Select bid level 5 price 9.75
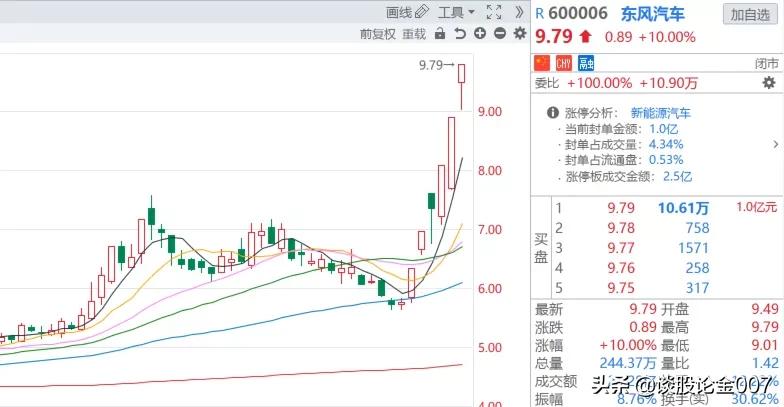The width and height of the screenshot is (784, 407). [621, 288]
